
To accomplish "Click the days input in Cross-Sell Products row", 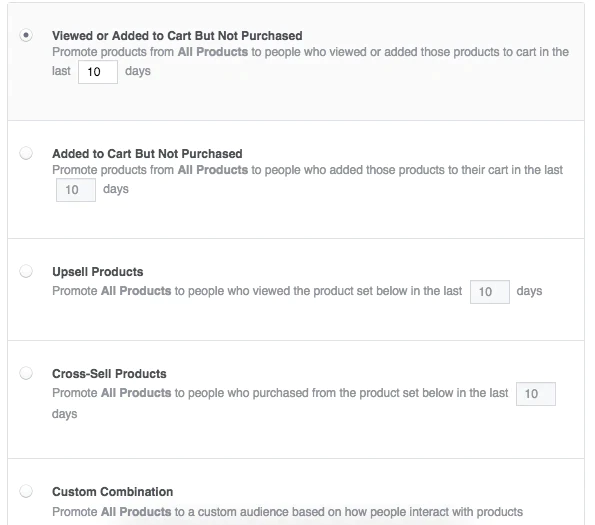I will (x=536, y=394).
